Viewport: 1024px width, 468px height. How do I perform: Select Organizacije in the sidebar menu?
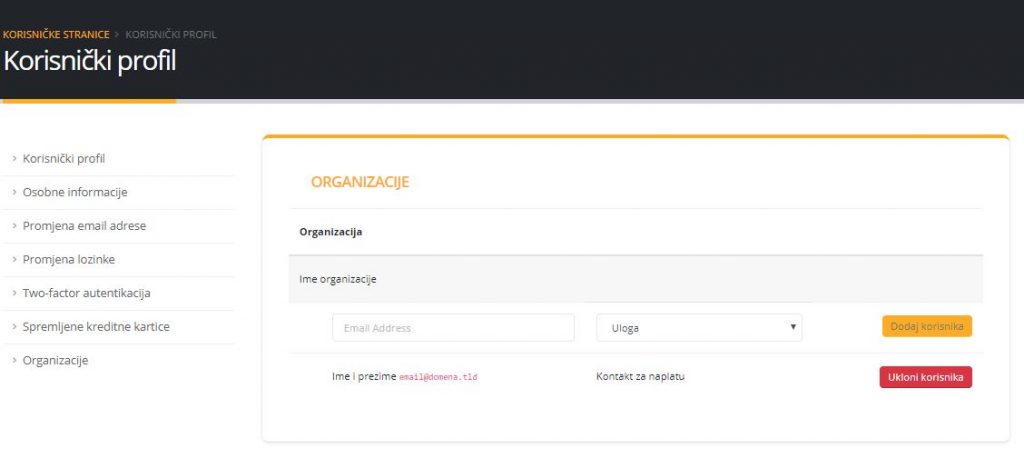(55, 361)
